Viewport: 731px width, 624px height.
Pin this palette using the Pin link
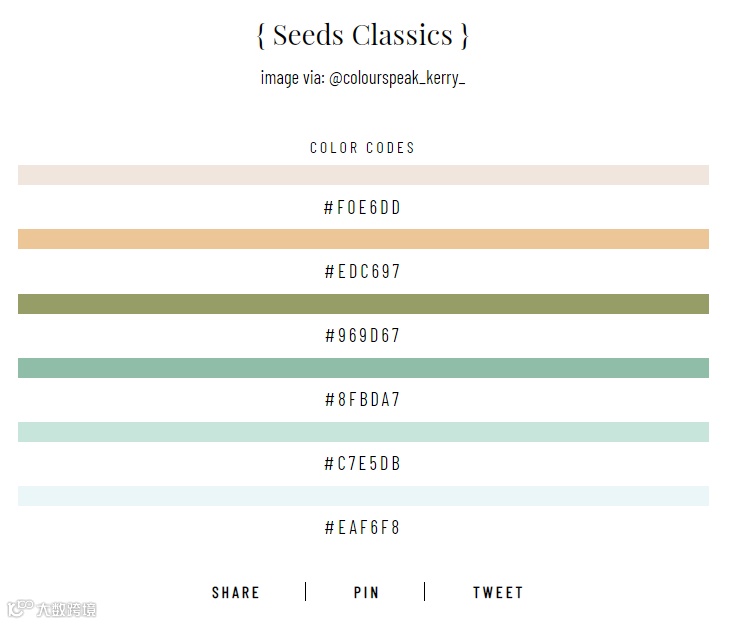[367, 593]
